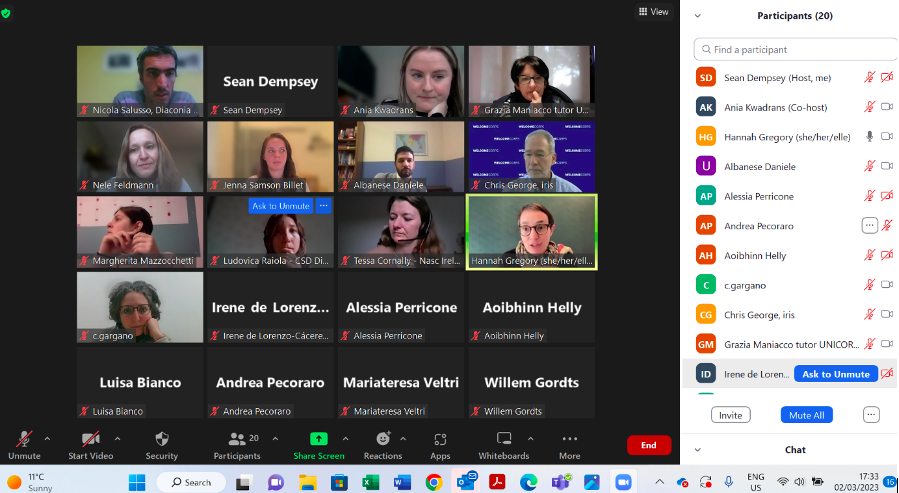The image size is (899, 493).
Task: Toggle Start Video camera button
Action: coord(90,439)
